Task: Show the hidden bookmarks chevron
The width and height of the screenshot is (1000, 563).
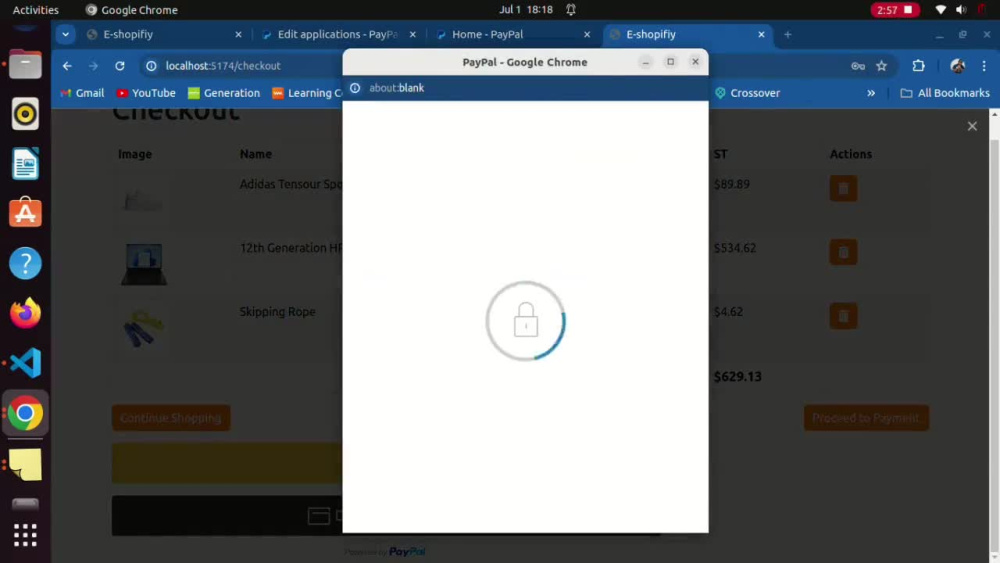Action: (871, 93)
